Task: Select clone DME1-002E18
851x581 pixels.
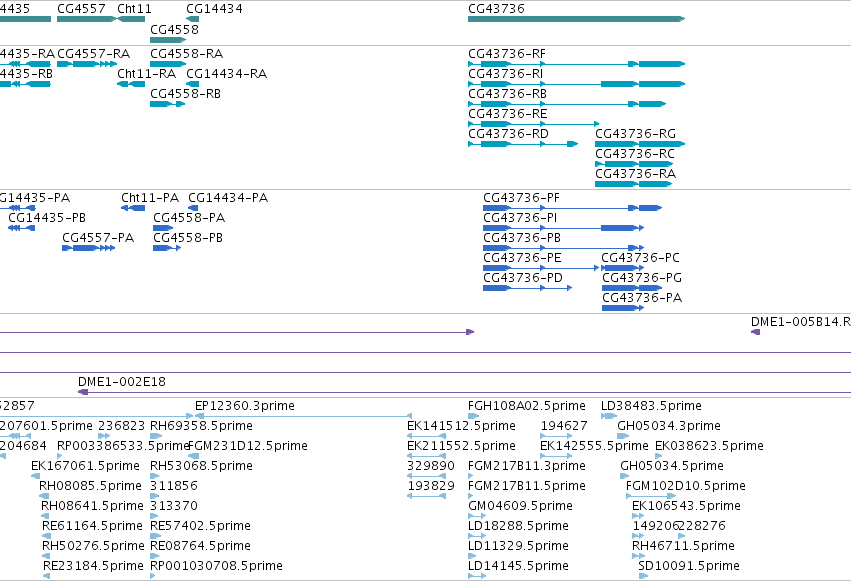Action: click(465, 392)
